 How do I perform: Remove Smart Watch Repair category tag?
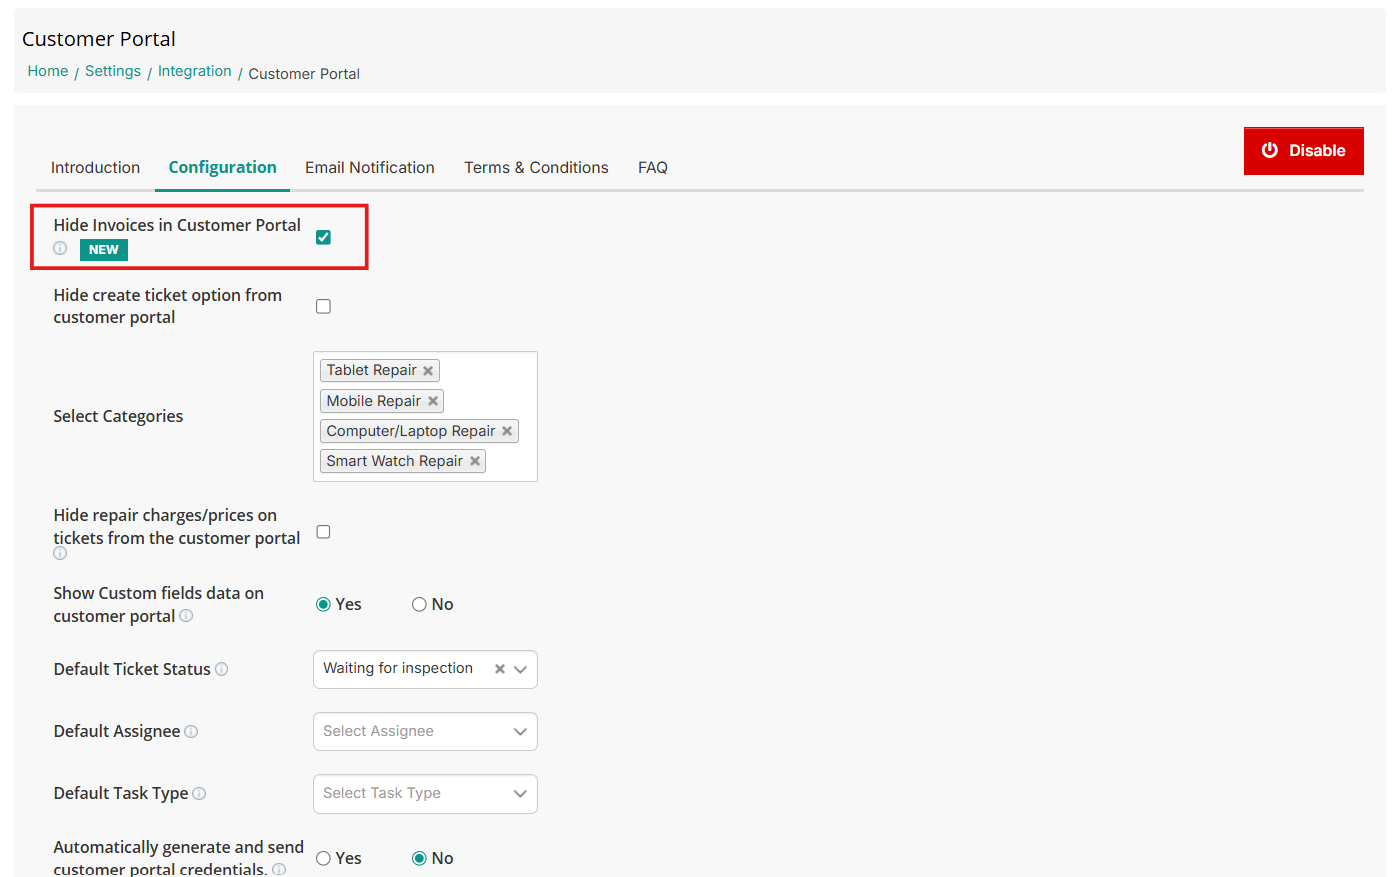point(475,461)
